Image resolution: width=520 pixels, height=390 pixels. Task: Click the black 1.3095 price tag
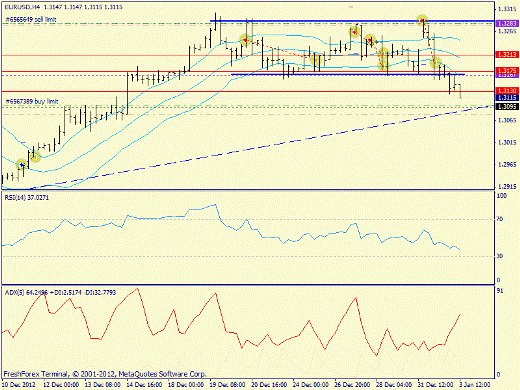click(507, 107)
